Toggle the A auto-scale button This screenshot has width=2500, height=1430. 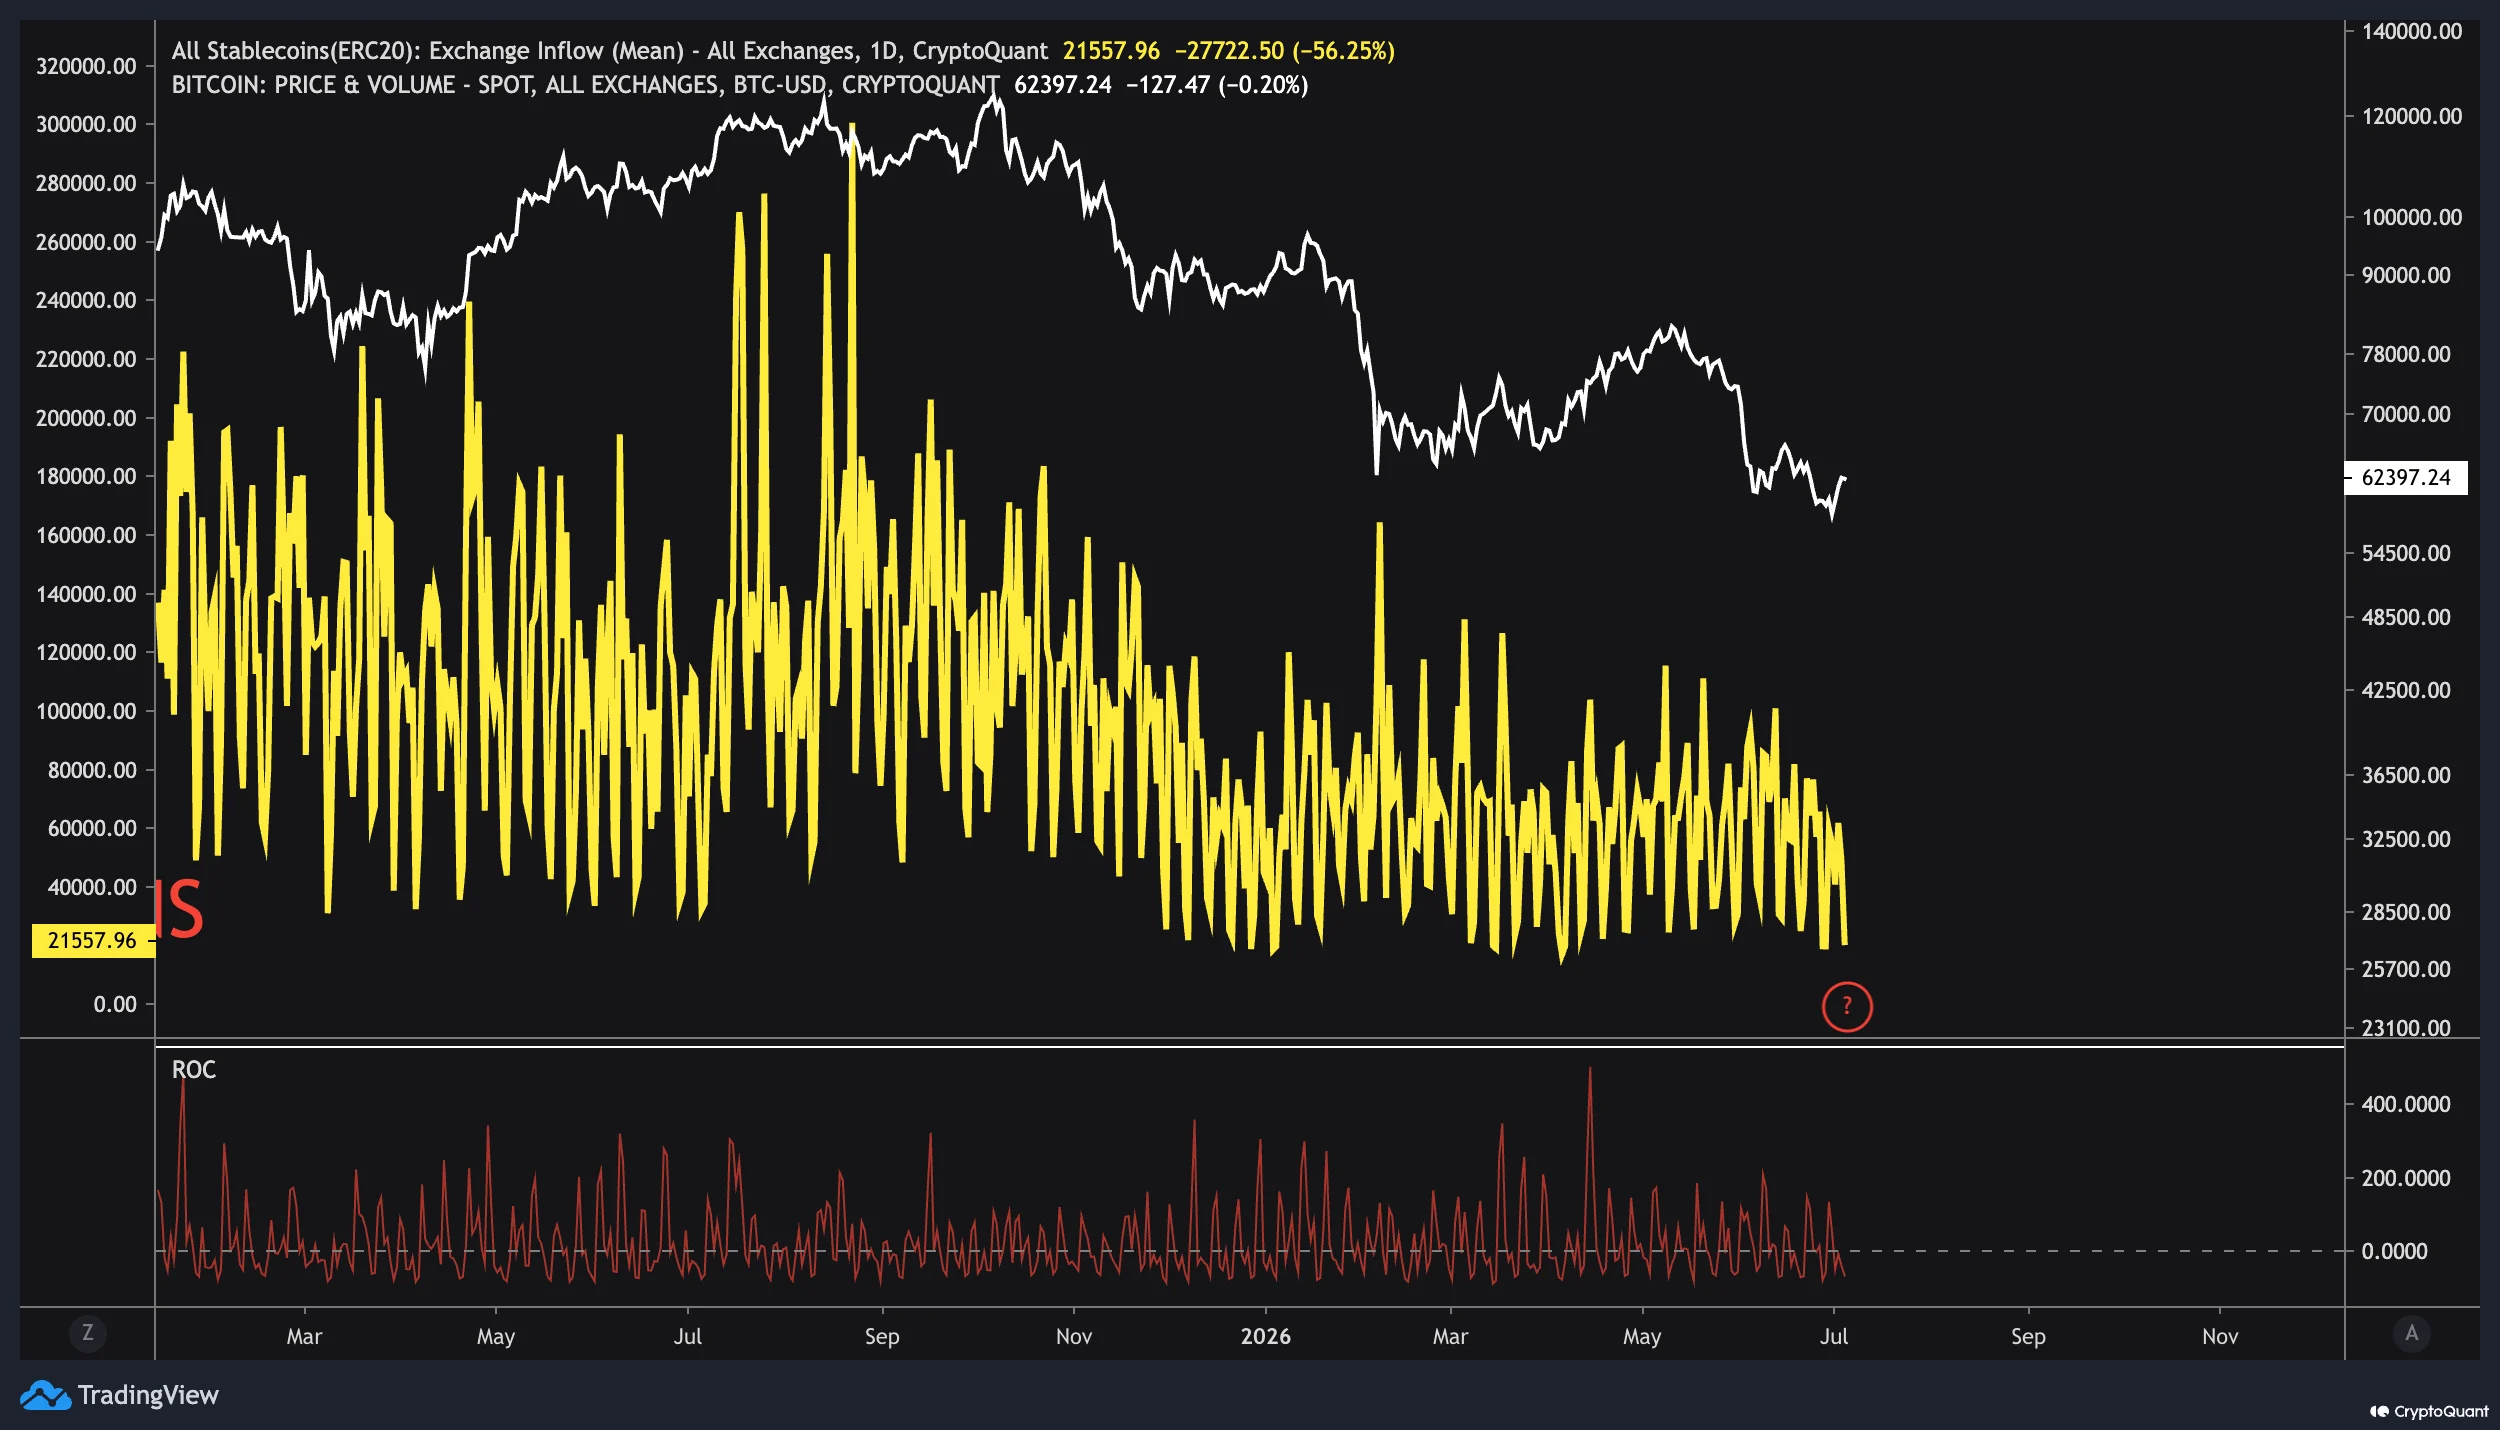[2411, 1333]
